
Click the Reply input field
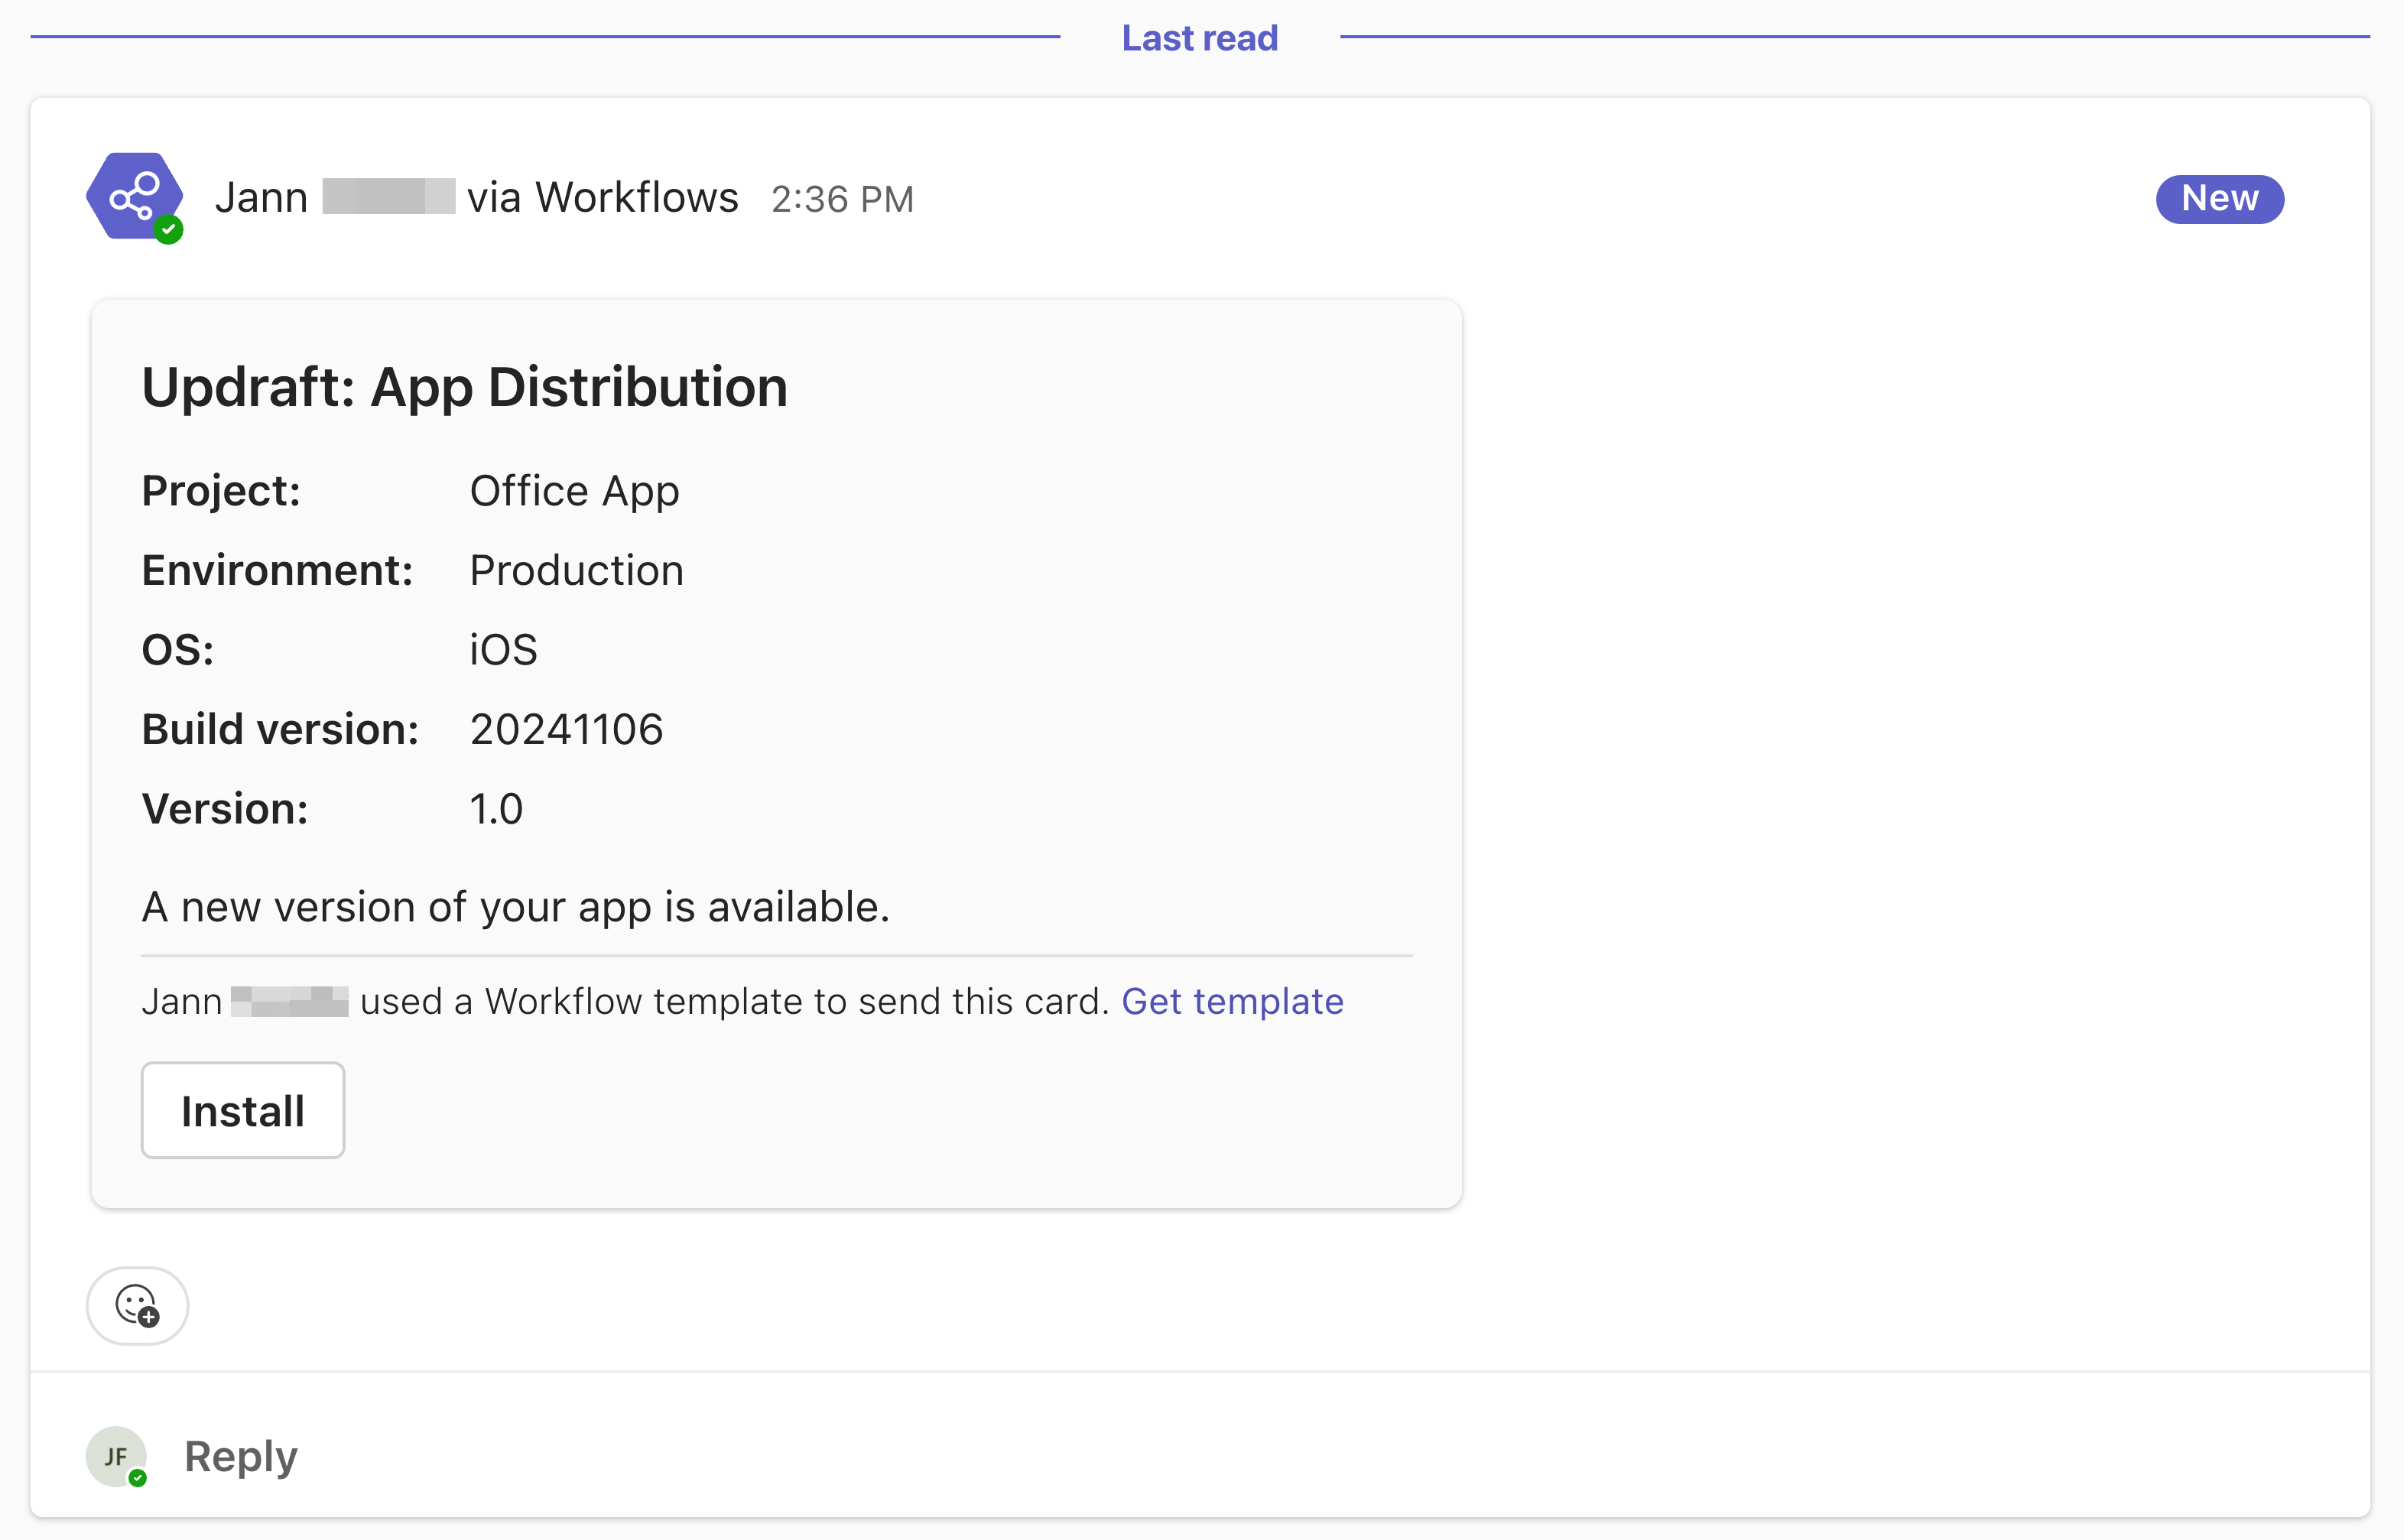pyautogui.click(x=241, y=1456)
